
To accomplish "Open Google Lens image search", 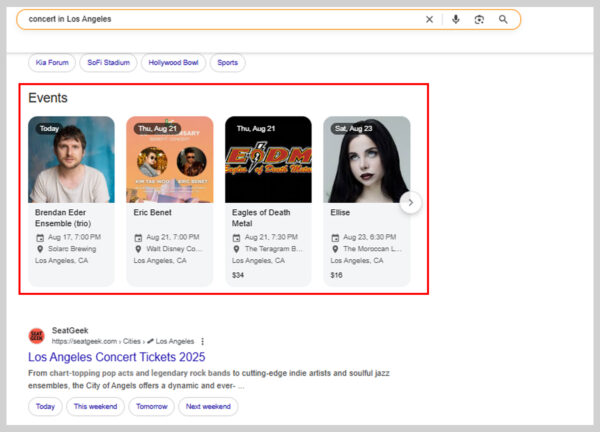I will [479, 19].
